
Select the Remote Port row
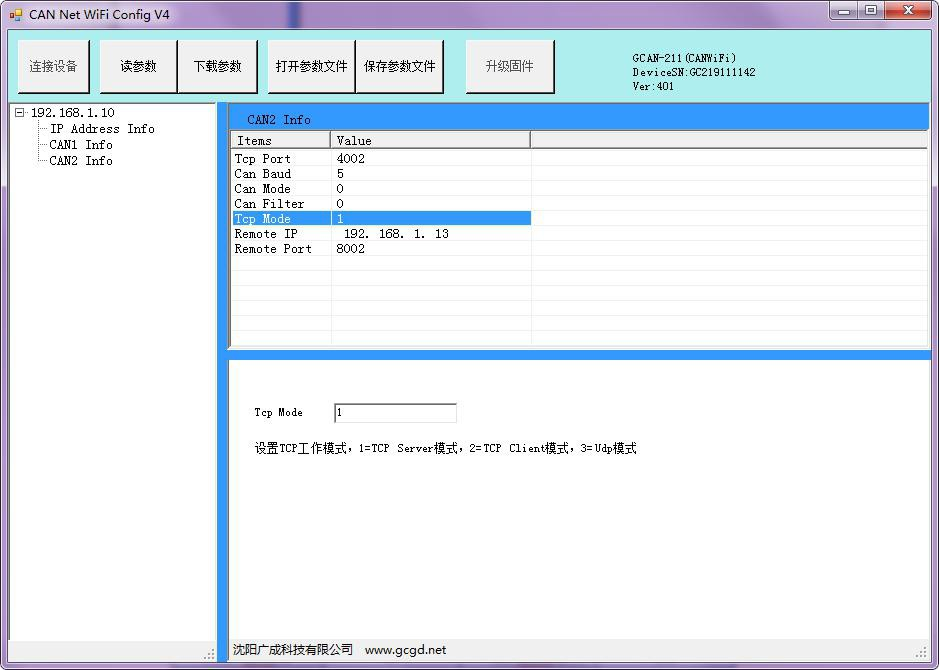point(273,249)
